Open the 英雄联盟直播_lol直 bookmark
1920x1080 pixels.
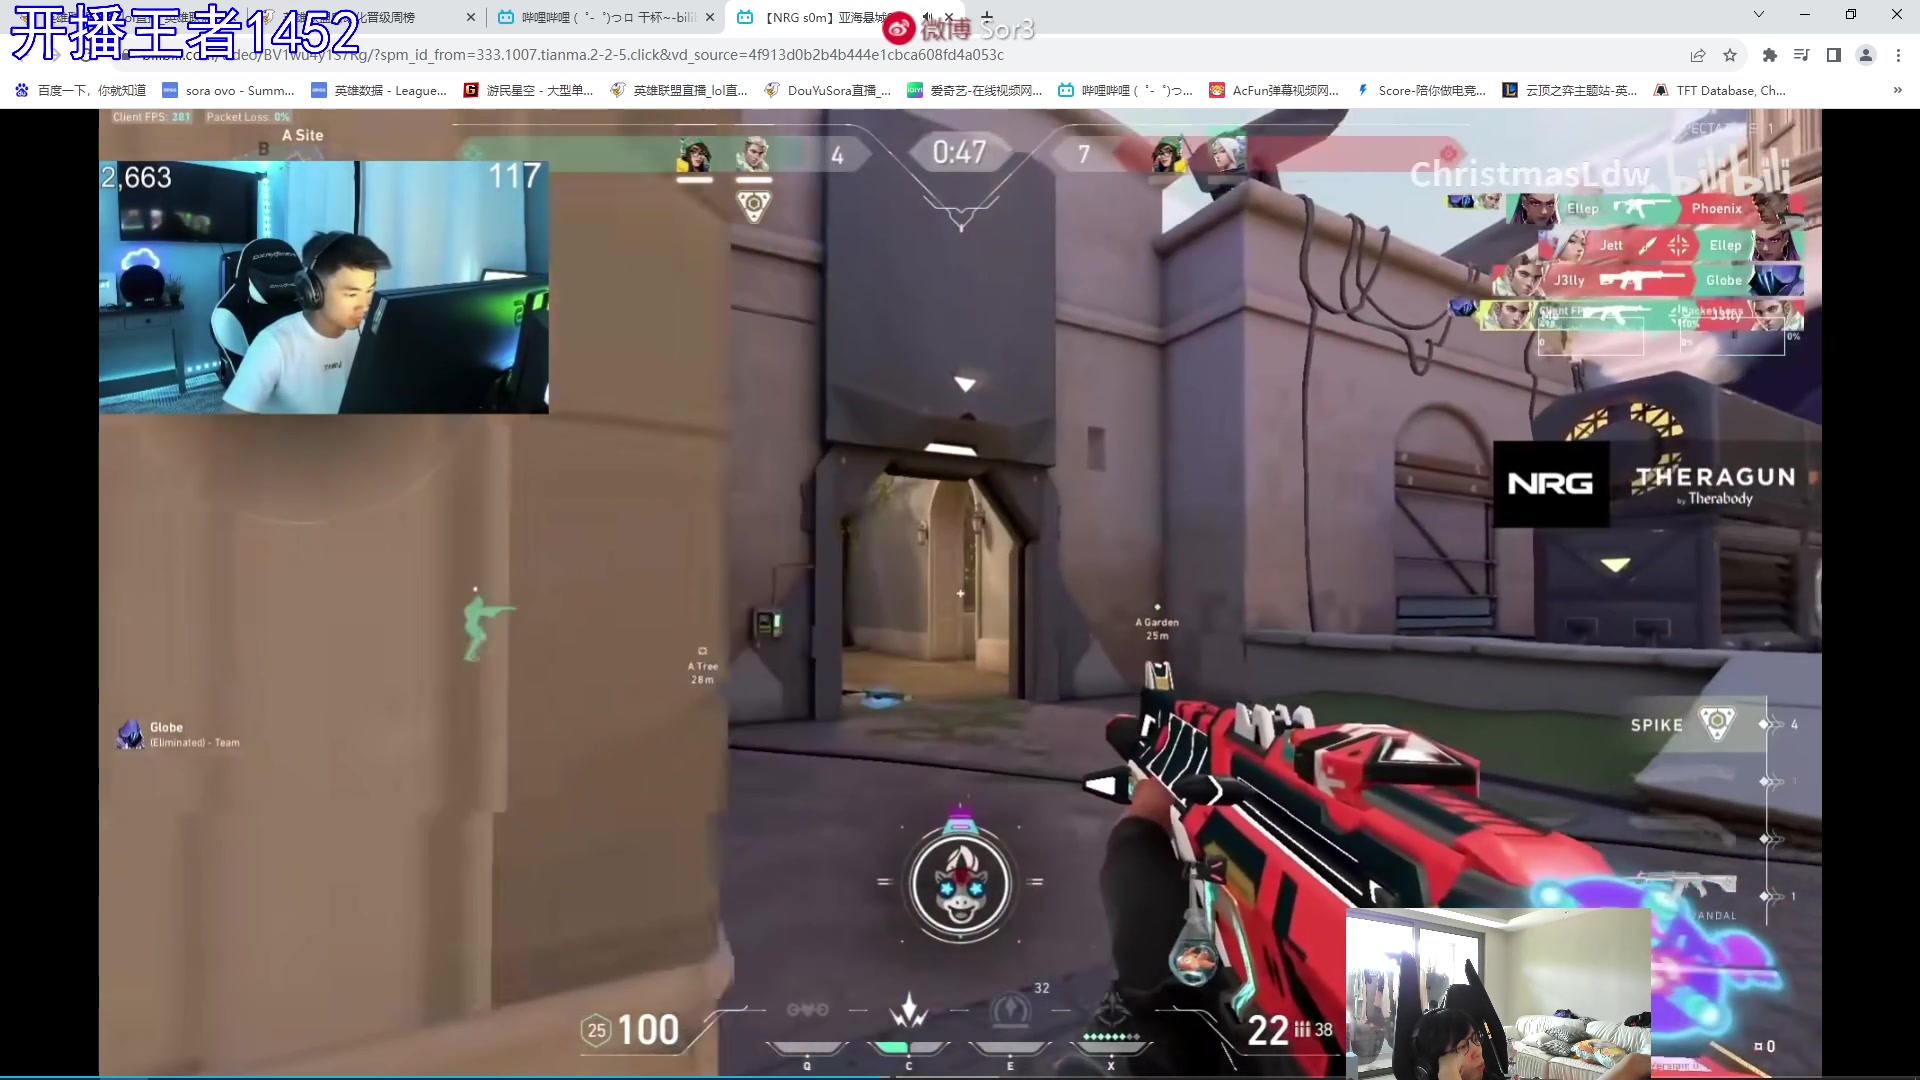678,90
